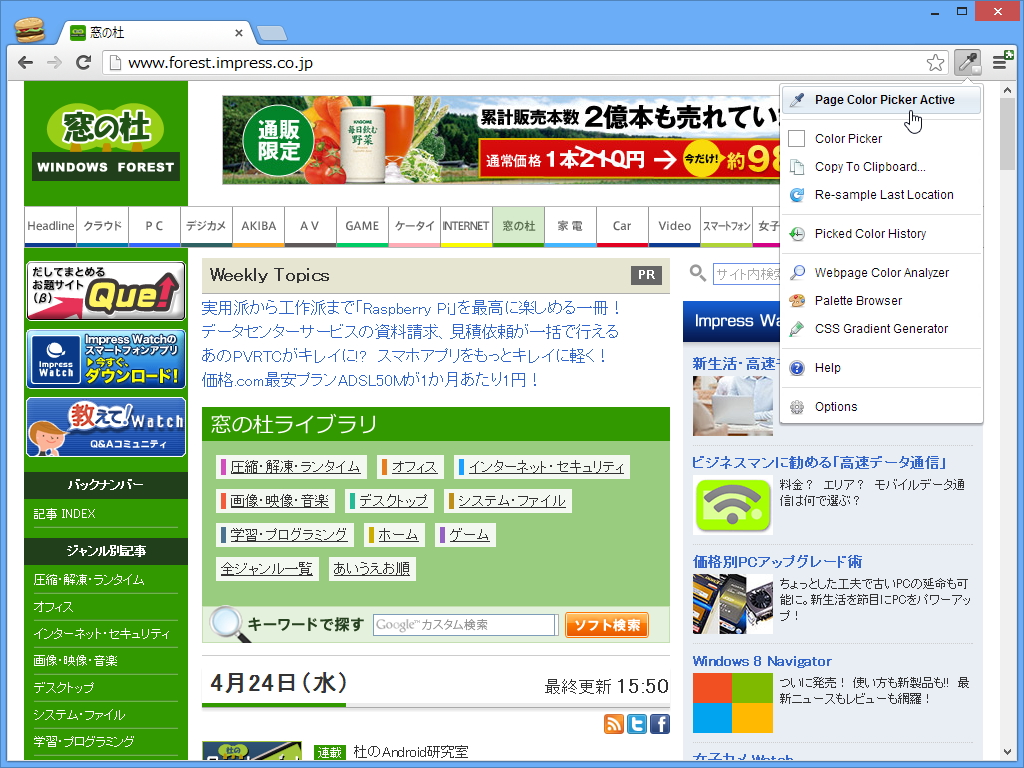Open the RSS feed icon
This screenshot has height=768, width=1024.
click(614, 723)
